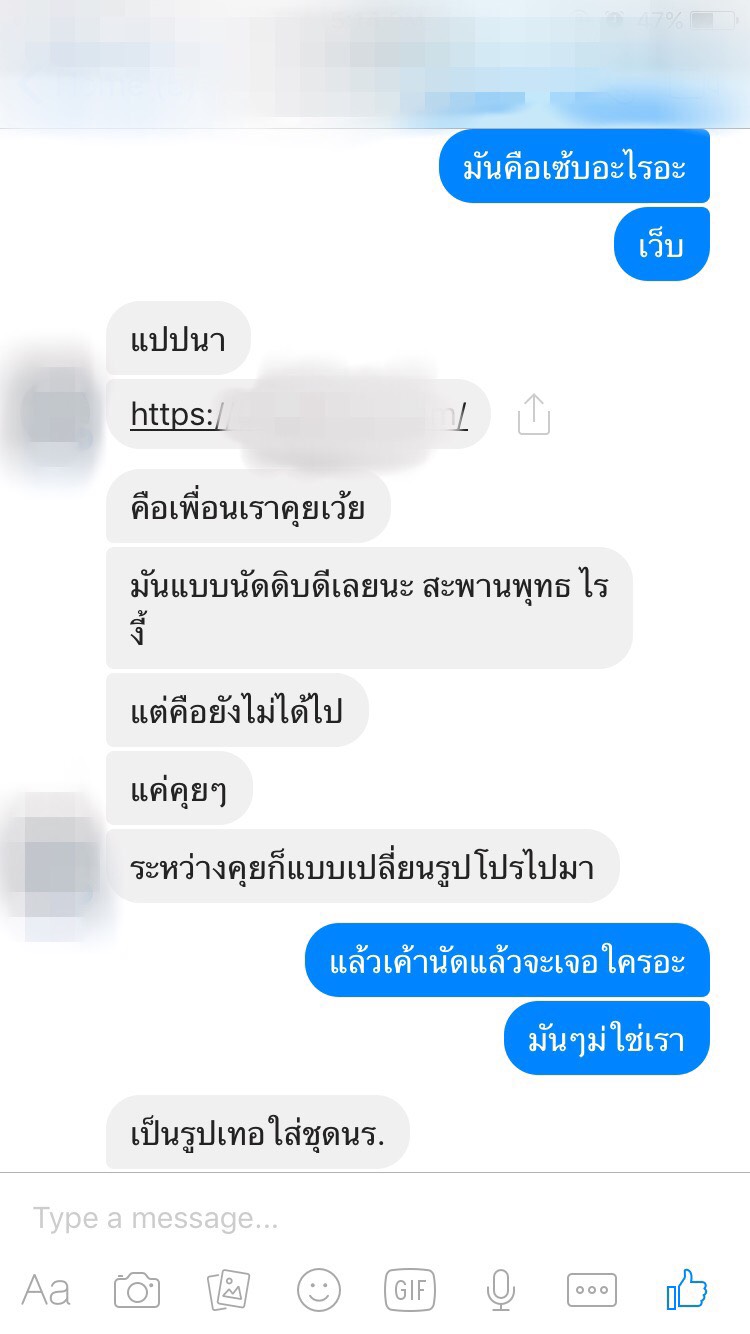750x1334 pixels.
Task: Open the three-dot more options icon
Action: (x=592, y=1290)
